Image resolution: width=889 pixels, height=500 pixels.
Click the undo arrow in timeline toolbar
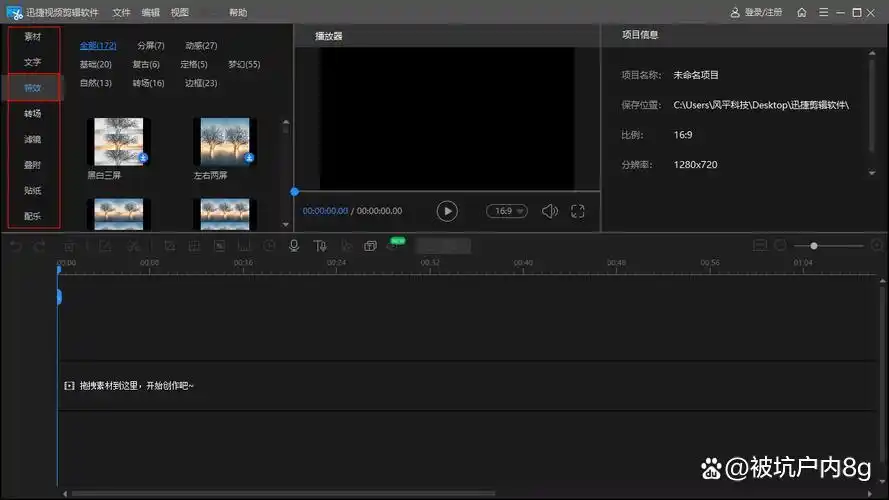15,246
